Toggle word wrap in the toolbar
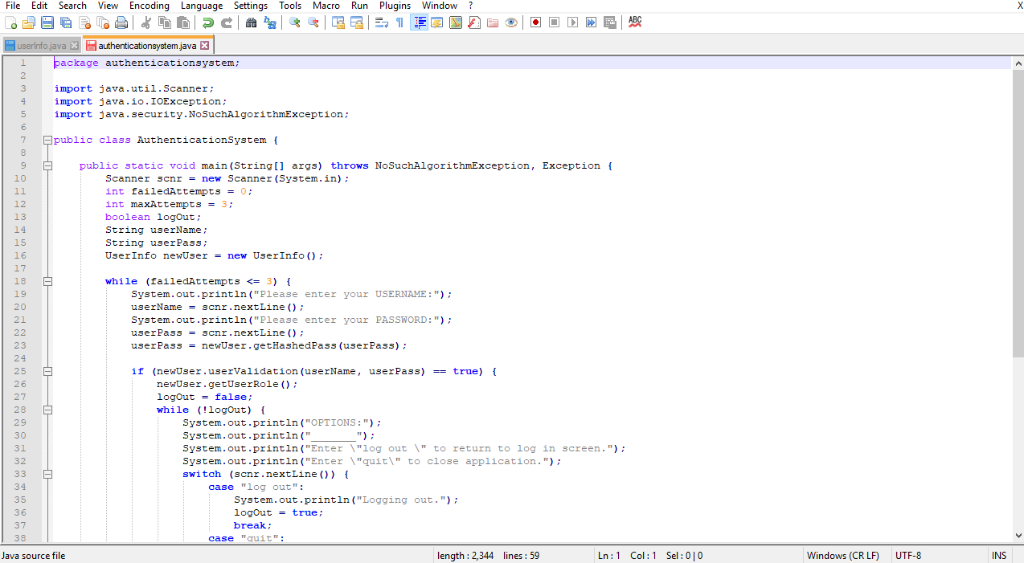The image size is (1024, 563). [381, 23]
